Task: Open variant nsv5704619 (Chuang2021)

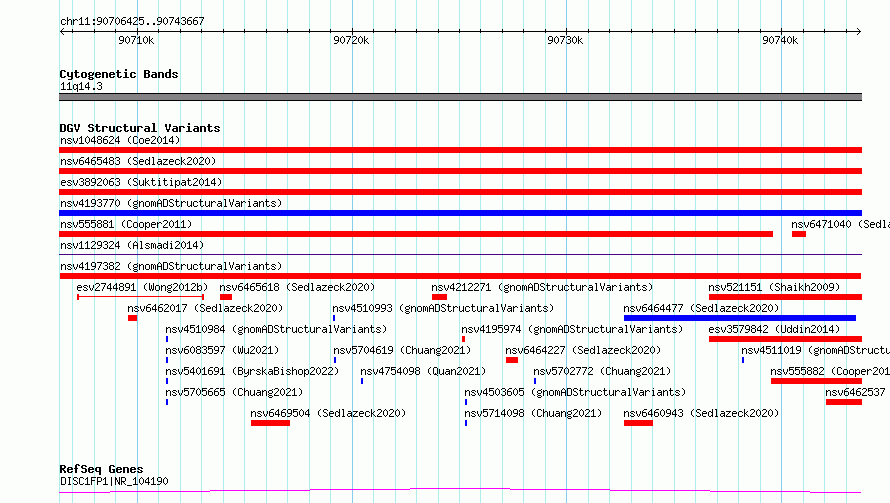Action: 402,350
